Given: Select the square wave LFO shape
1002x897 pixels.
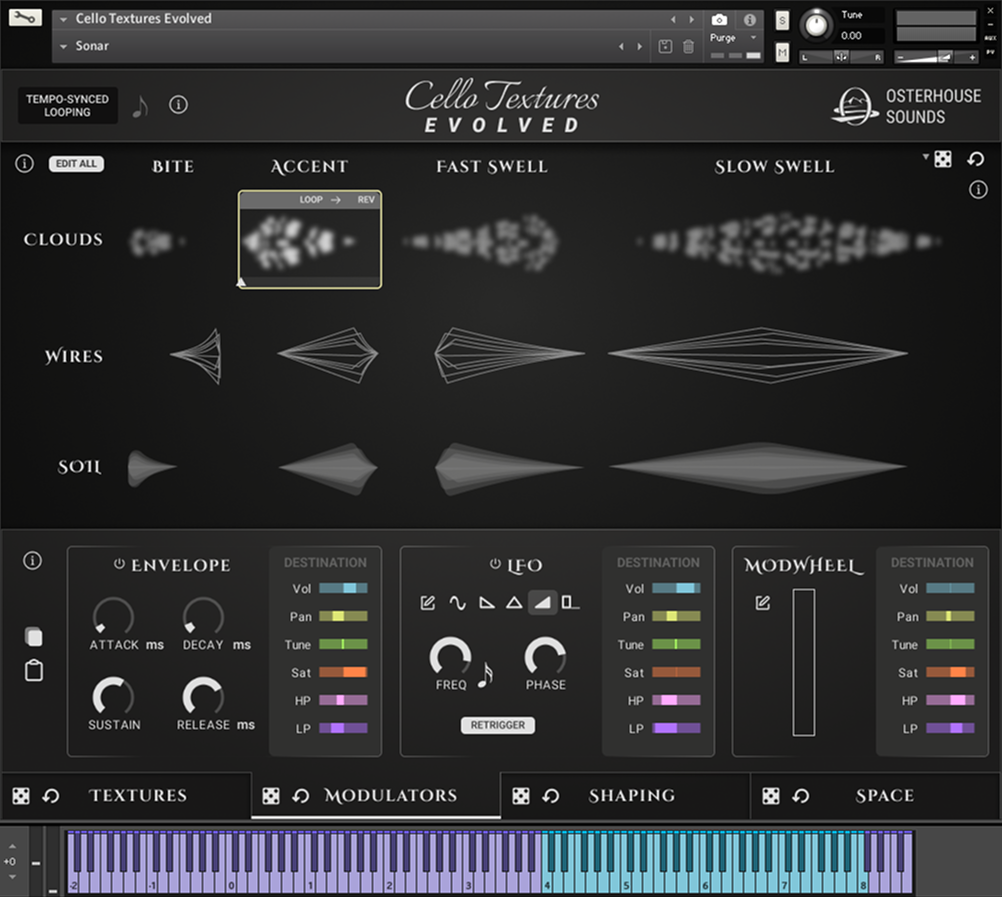Looking at the screenshot, I should click(570, 603).
